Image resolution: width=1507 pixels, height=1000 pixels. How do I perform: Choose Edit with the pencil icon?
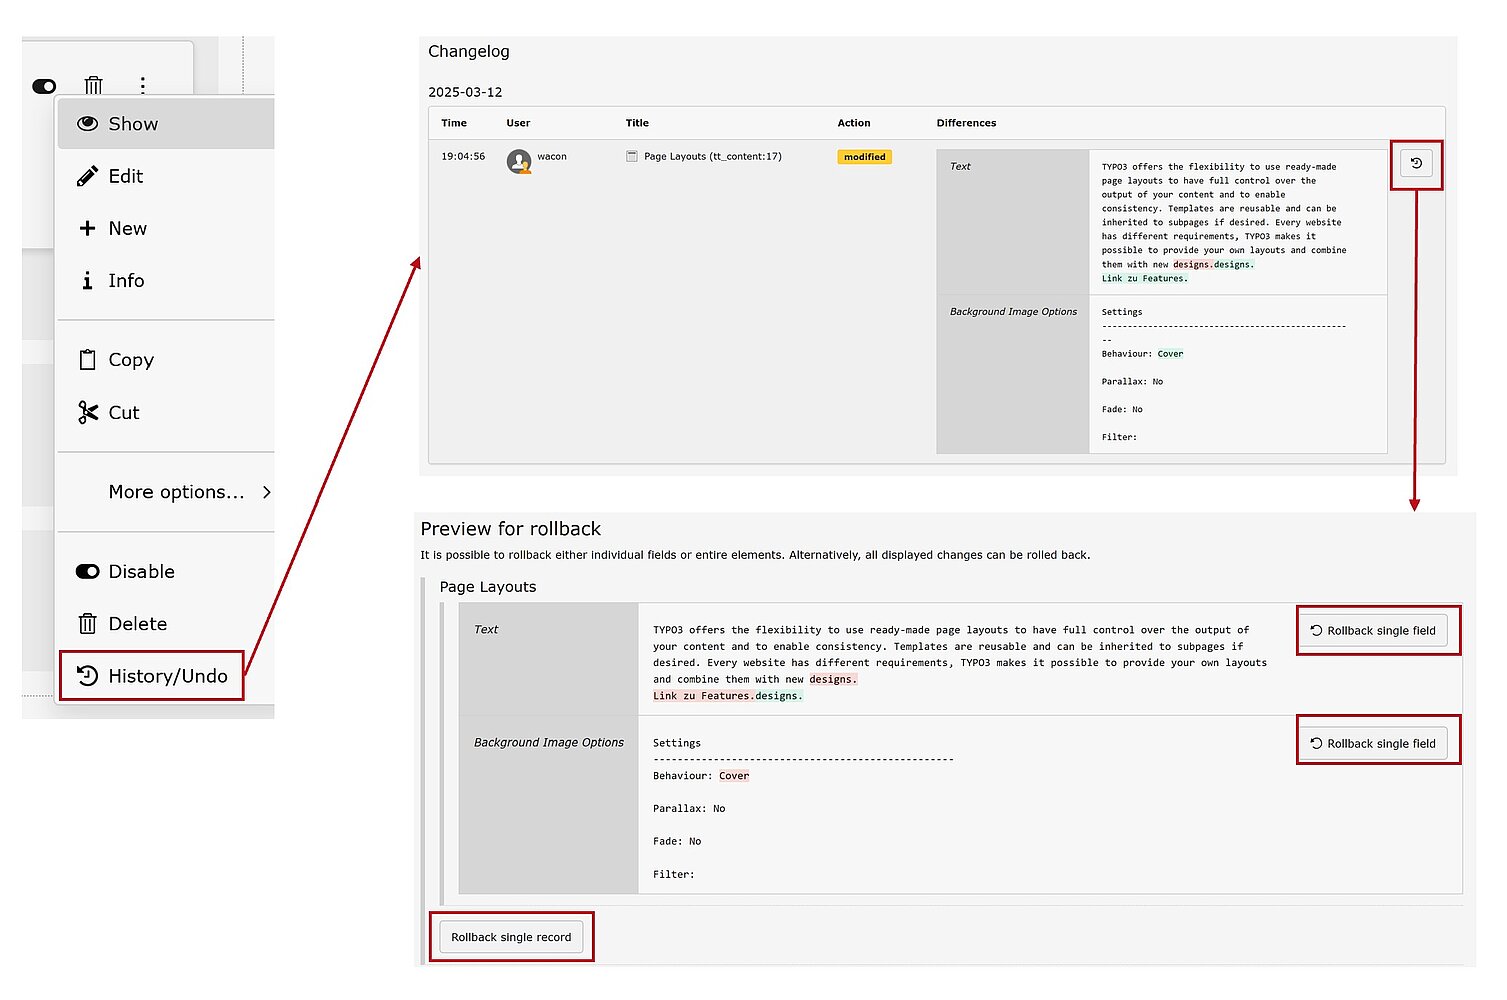(125, 176)
